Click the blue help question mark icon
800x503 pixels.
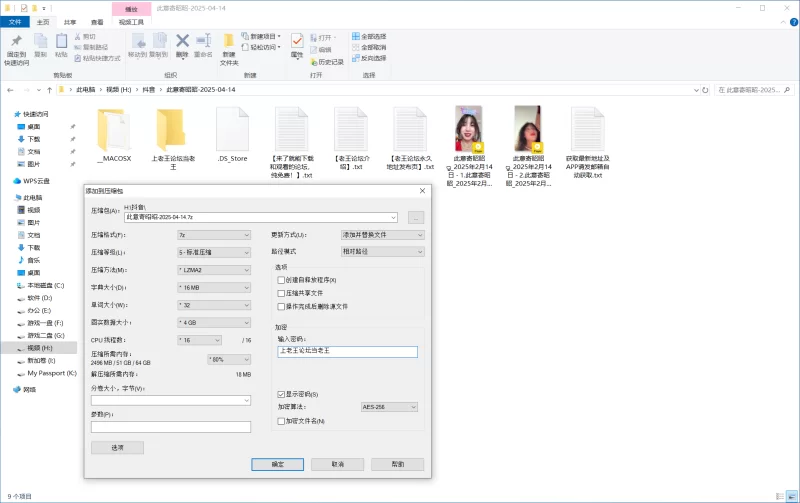click(x=794, y=22)
